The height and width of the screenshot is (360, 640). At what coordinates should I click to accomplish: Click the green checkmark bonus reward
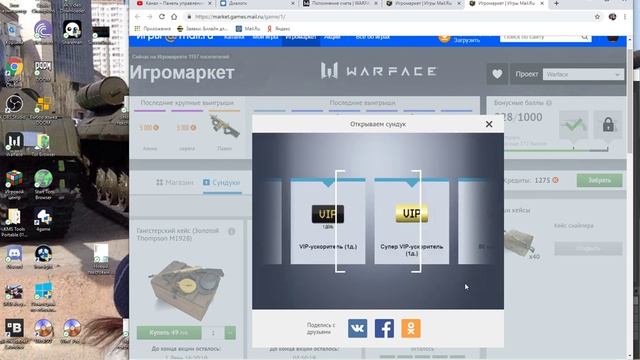tap(573, 124)
